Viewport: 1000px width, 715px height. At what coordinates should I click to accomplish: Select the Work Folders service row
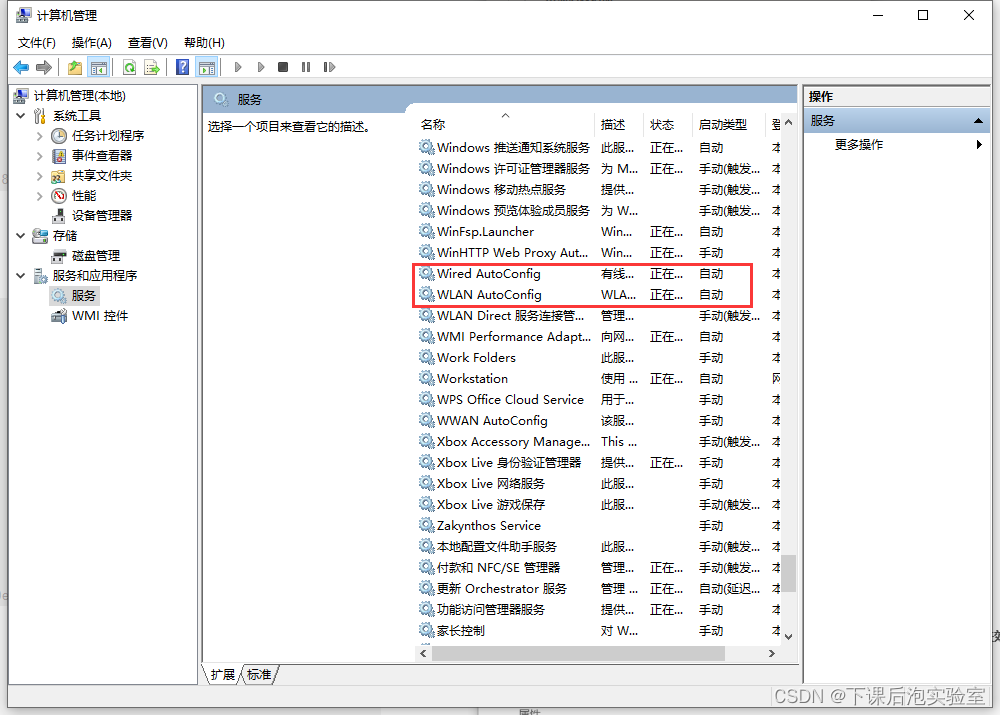(x=599, y=357)
